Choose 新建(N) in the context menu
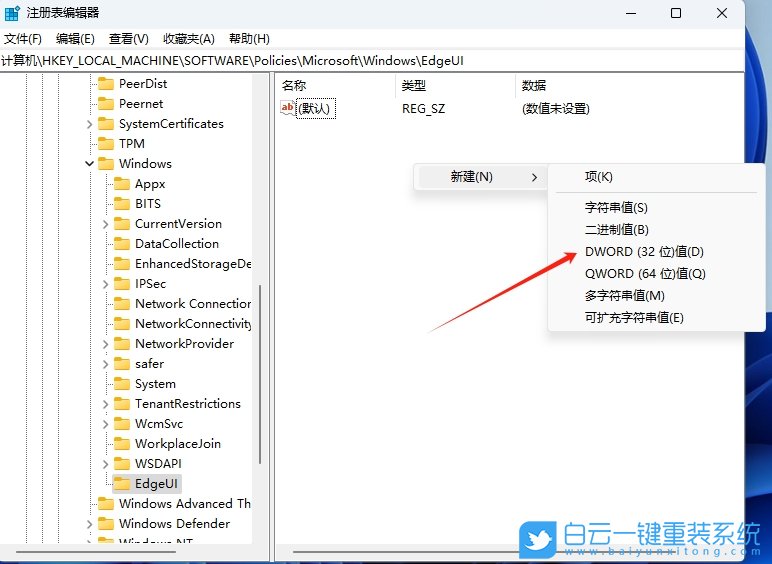 480,177
